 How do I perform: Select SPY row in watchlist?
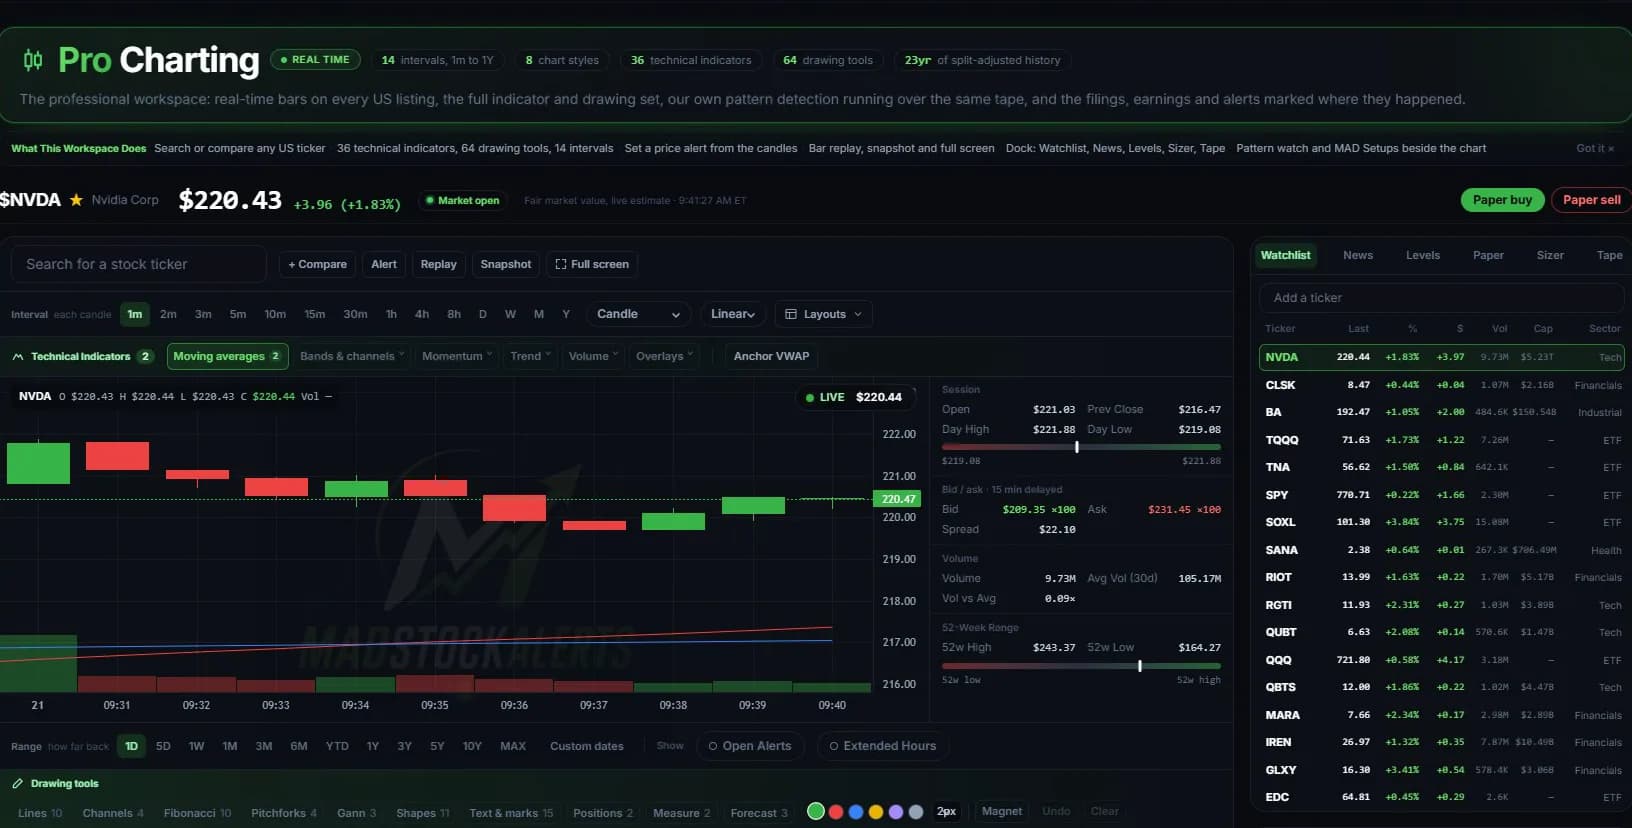coord(1441,495)
